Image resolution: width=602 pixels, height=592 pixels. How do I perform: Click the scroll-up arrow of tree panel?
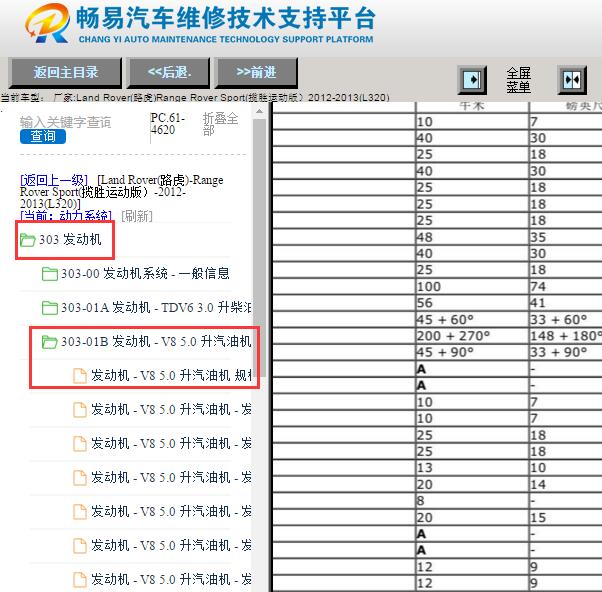point(259,111)
